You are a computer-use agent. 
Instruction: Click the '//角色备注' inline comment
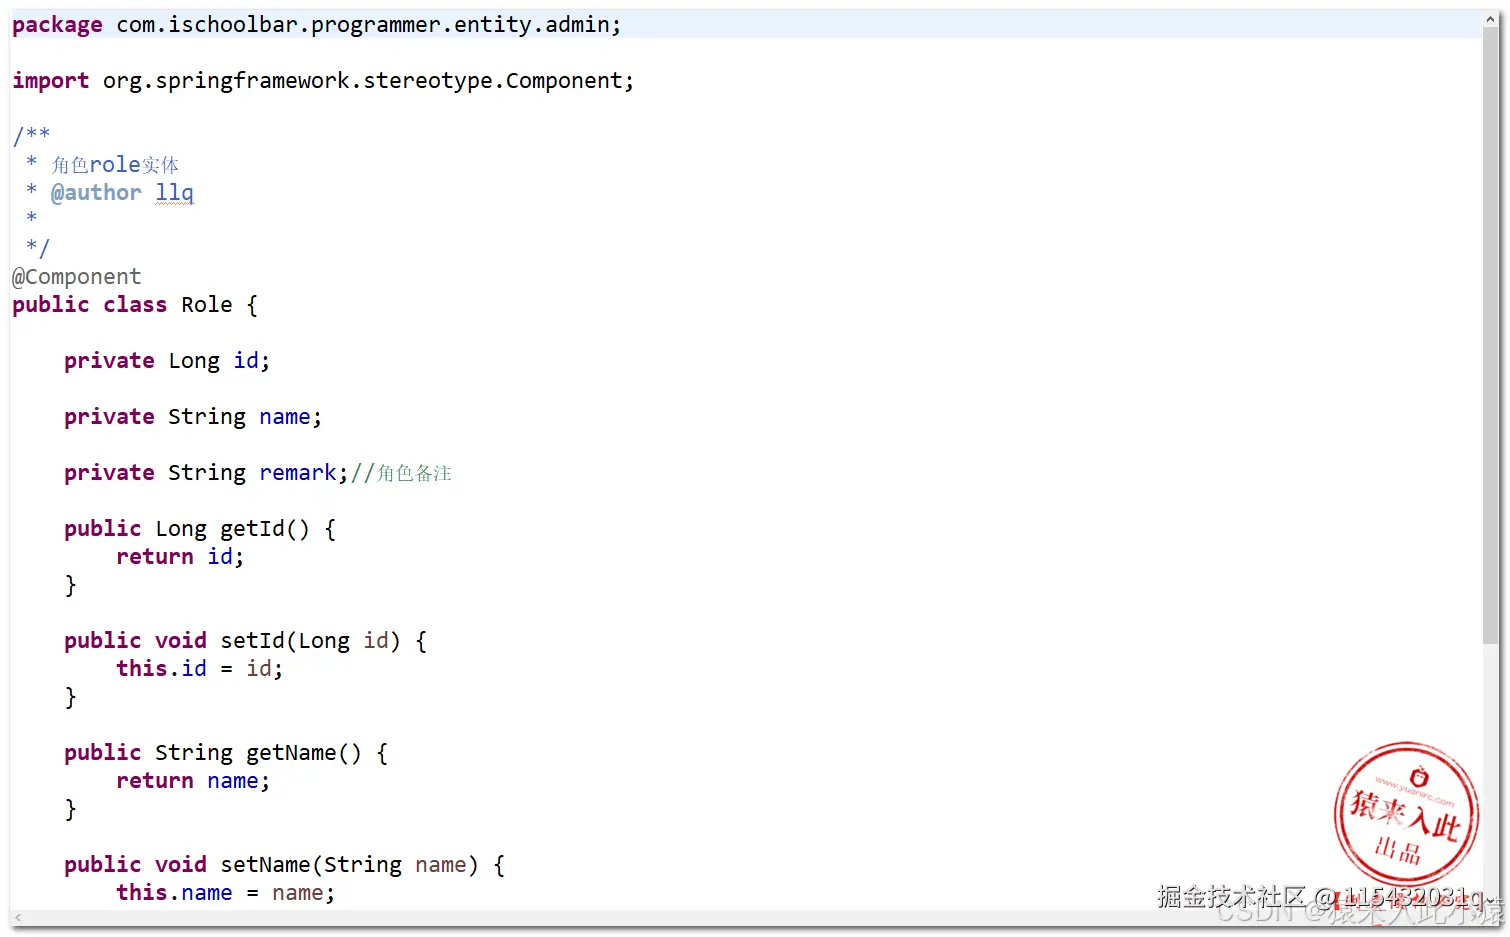coord(401,473)
